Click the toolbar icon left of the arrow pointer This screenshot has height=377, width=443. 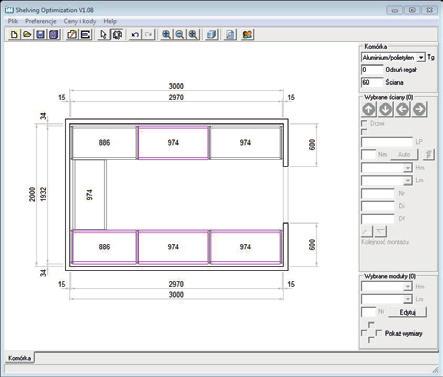pyautogui.click(x=85, y=34)
